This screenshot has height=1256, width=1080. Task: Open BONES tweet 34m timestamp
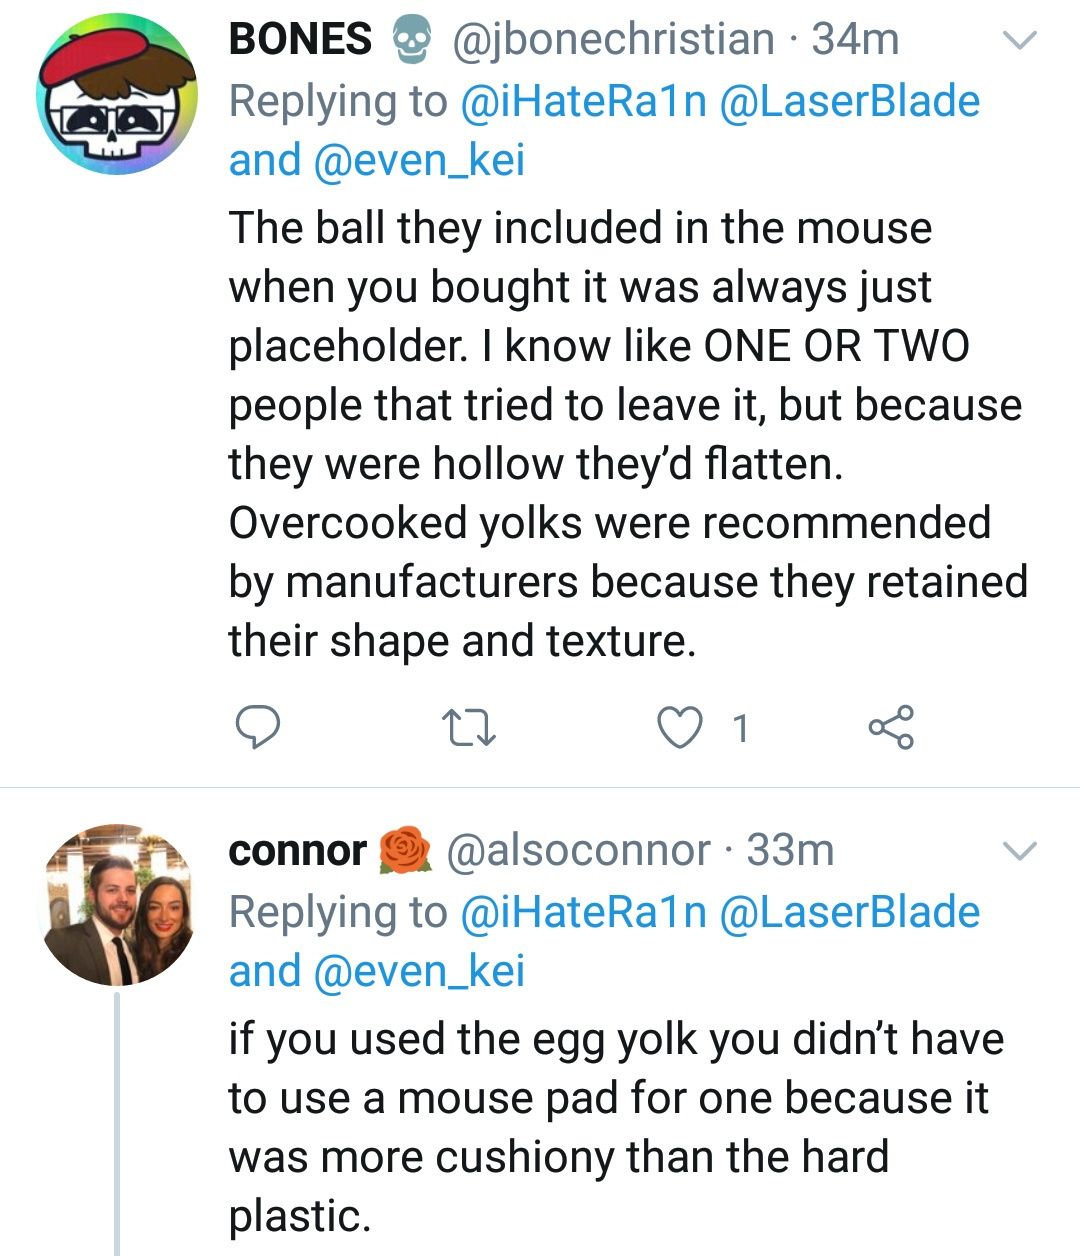click(x=856, y=40)
